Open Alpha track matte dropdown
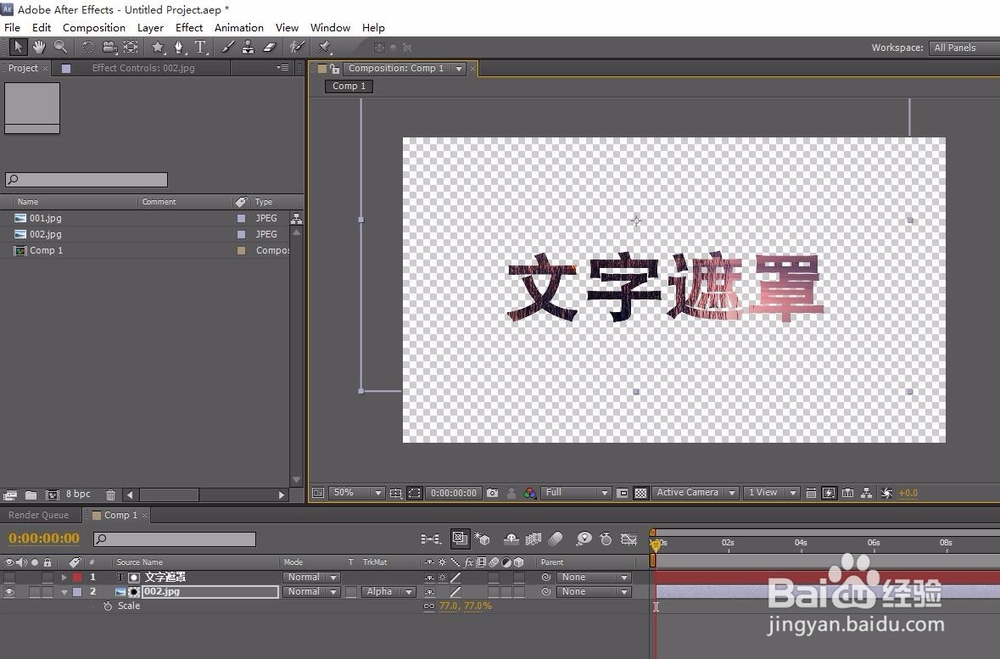 pos(388,592)
